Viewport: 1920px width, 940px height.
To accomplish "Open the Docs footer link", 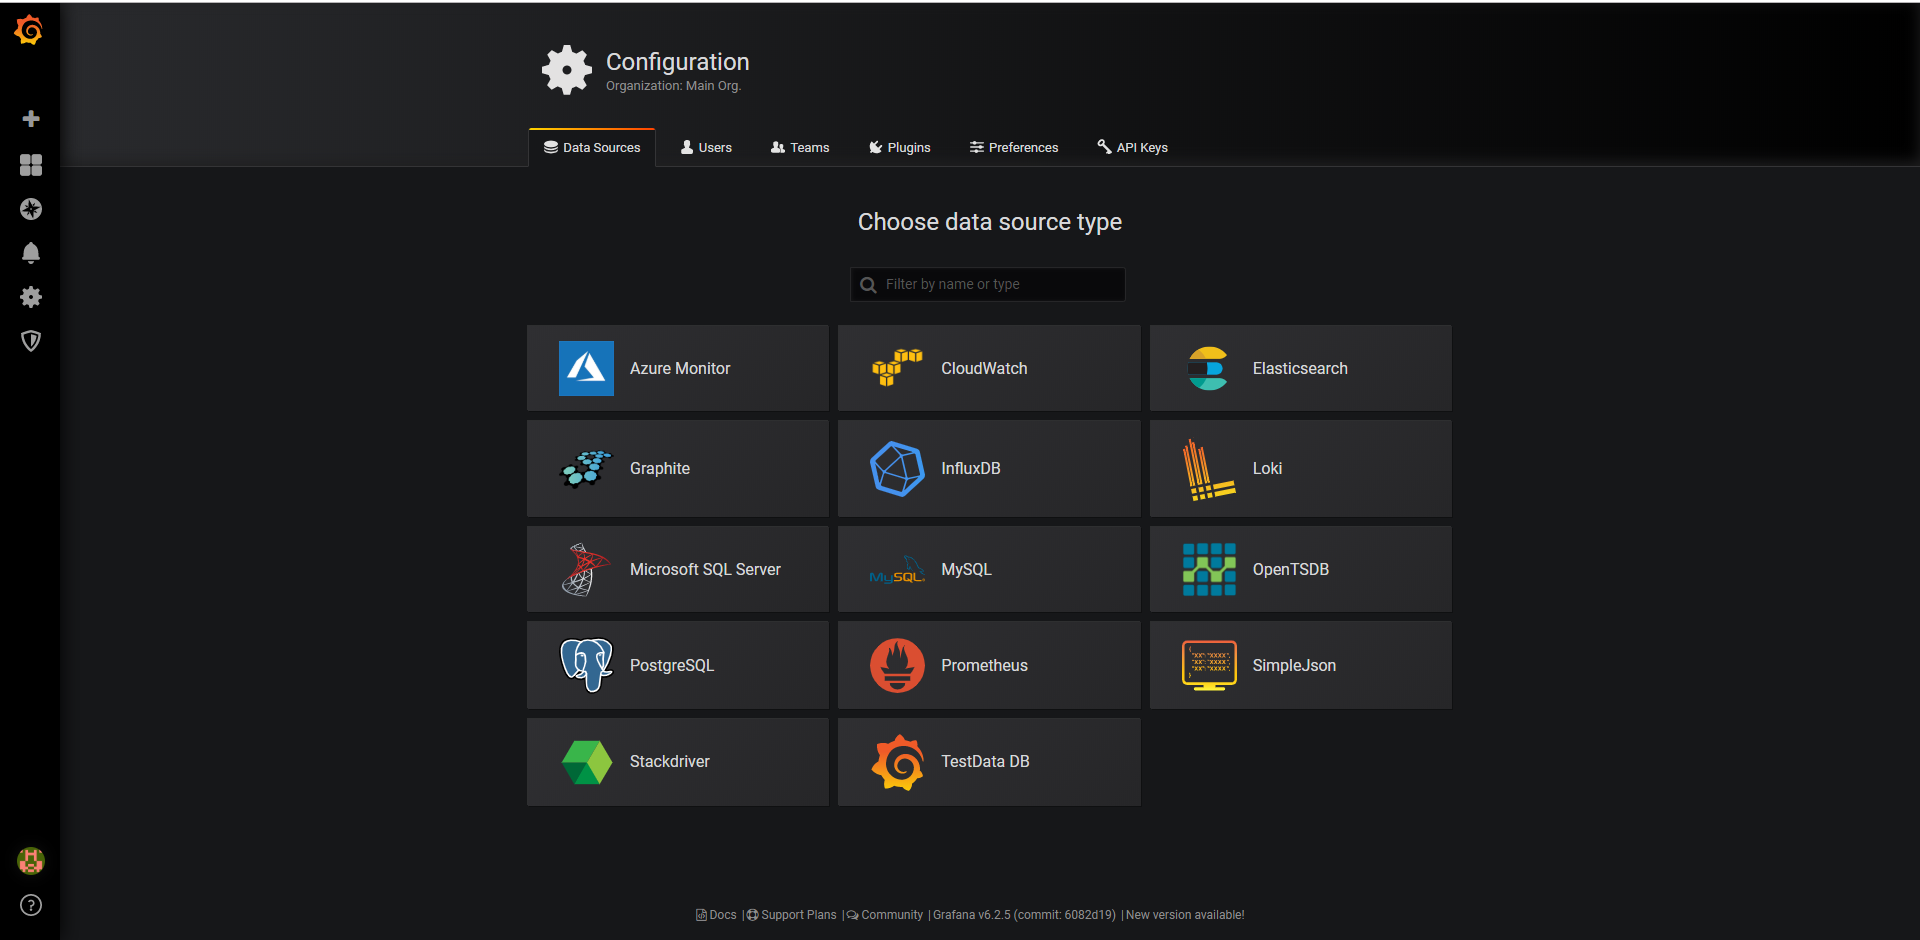I will point(716,915).
